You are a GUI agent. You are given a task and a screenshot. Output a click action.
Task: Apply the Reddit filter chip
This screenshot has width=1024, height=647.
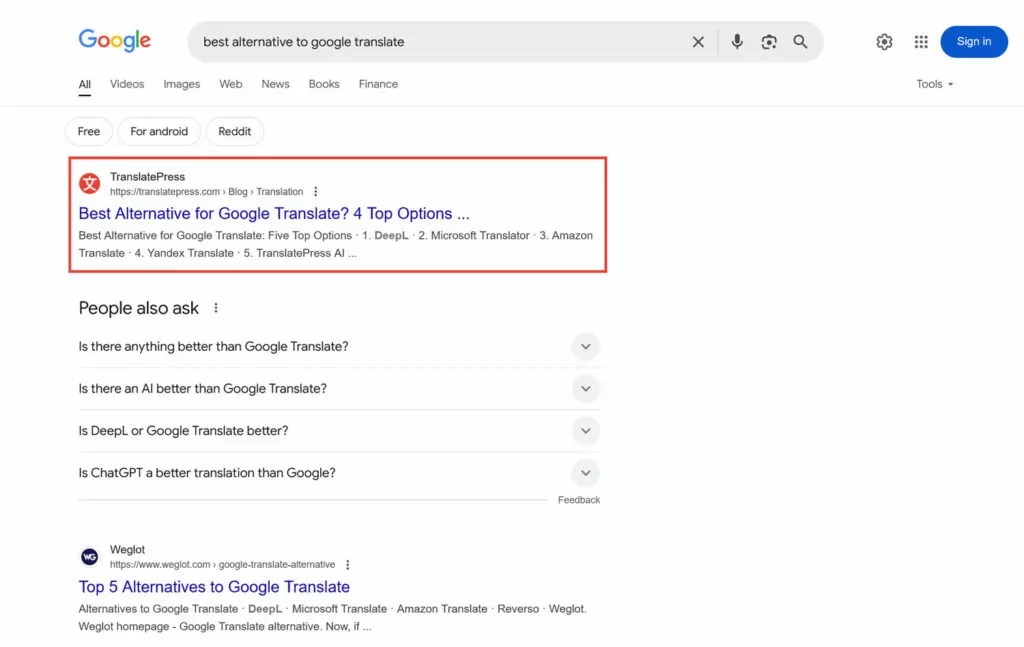(234, 131)
